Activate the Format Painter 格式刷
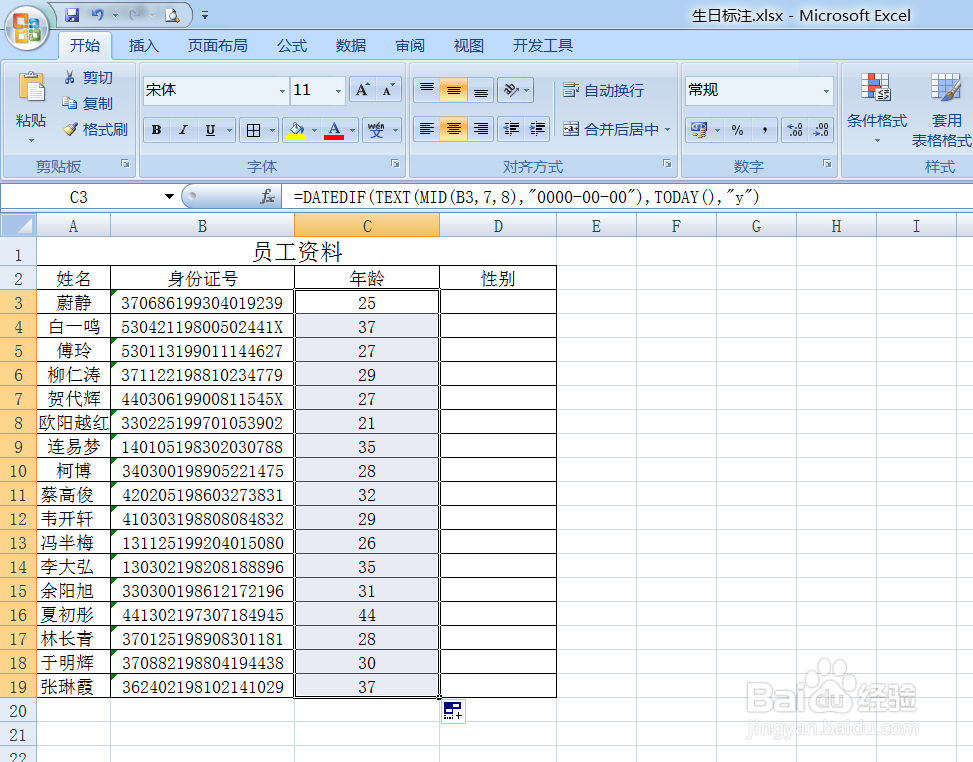 point(95,130)
